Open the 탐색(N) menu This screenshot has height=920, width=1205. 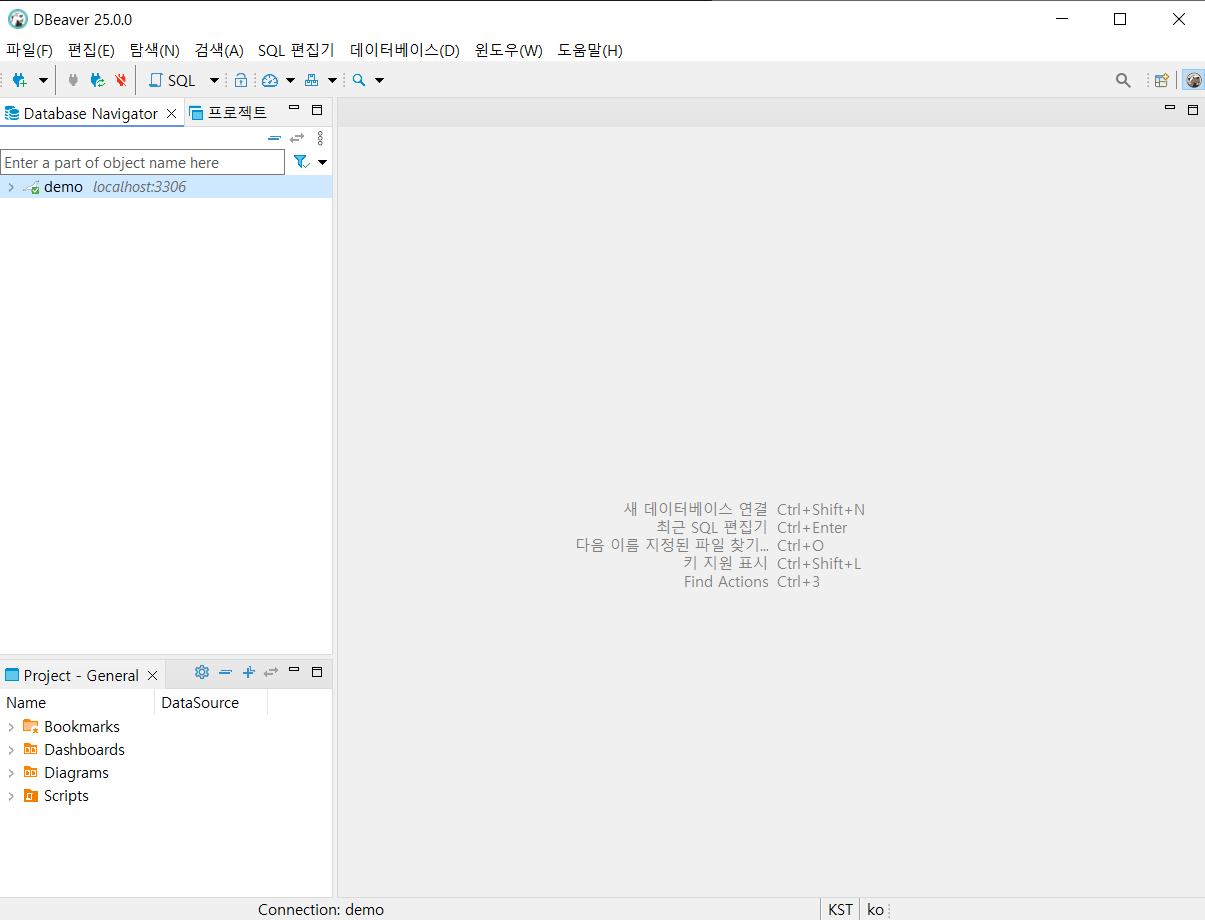click(x=155, y=50)
